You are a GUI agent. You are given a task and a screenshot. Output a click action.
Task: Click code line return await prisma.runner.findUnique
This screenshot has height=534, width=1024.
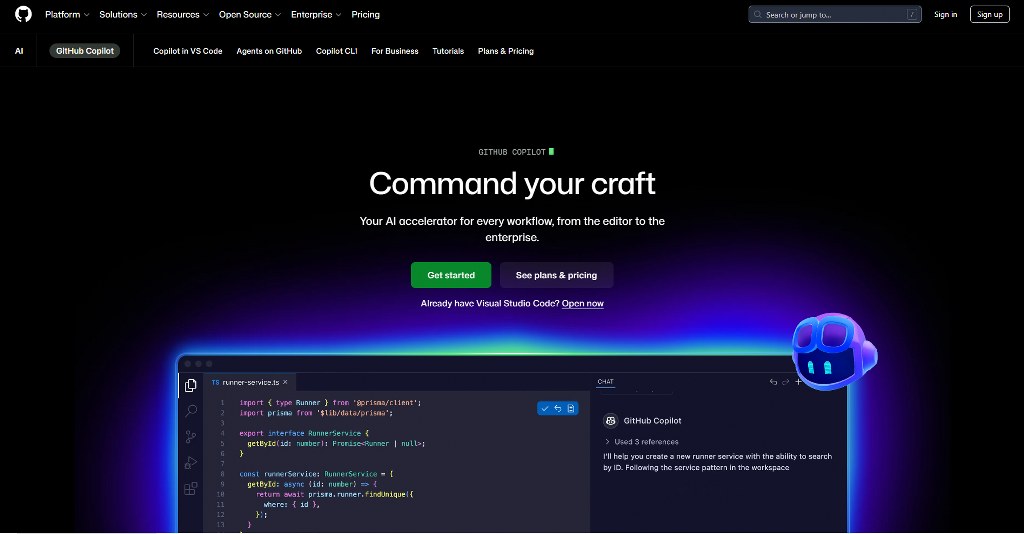(334, 494)
